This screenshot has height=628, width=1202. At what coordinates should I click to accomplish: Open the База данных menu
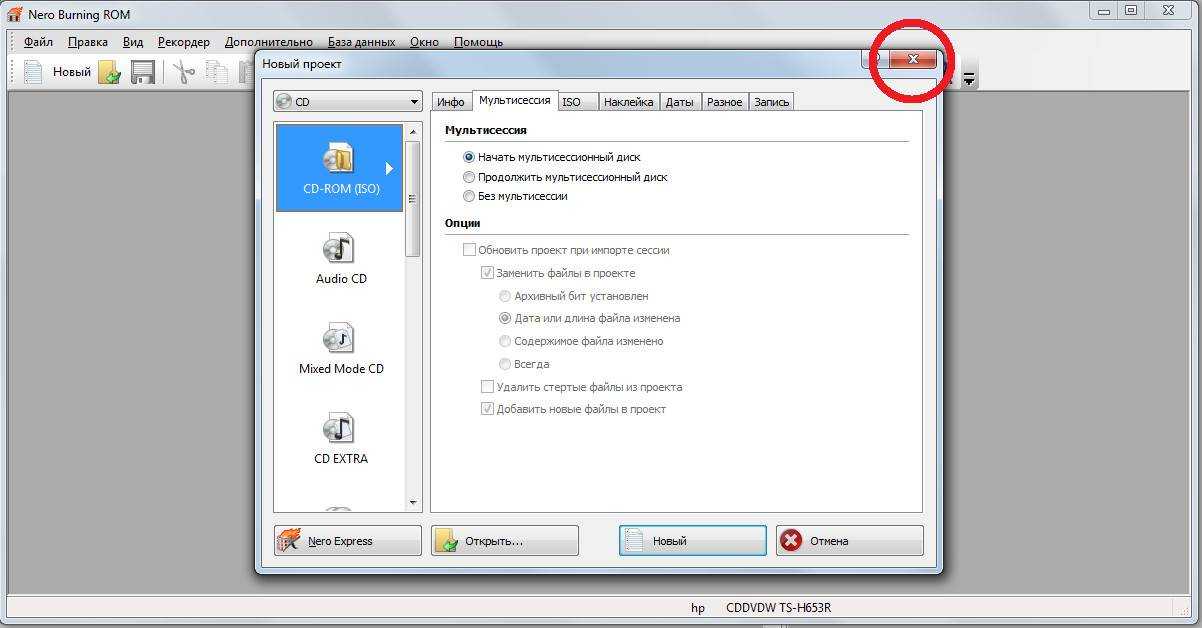pos(362,42)
